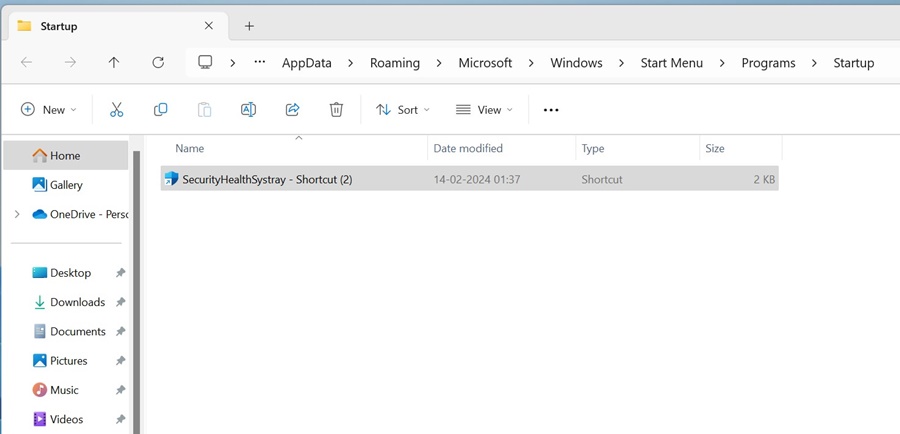The image size is (900, 434).
Task: Expand chevron after Programs in path
Action: 814,63
